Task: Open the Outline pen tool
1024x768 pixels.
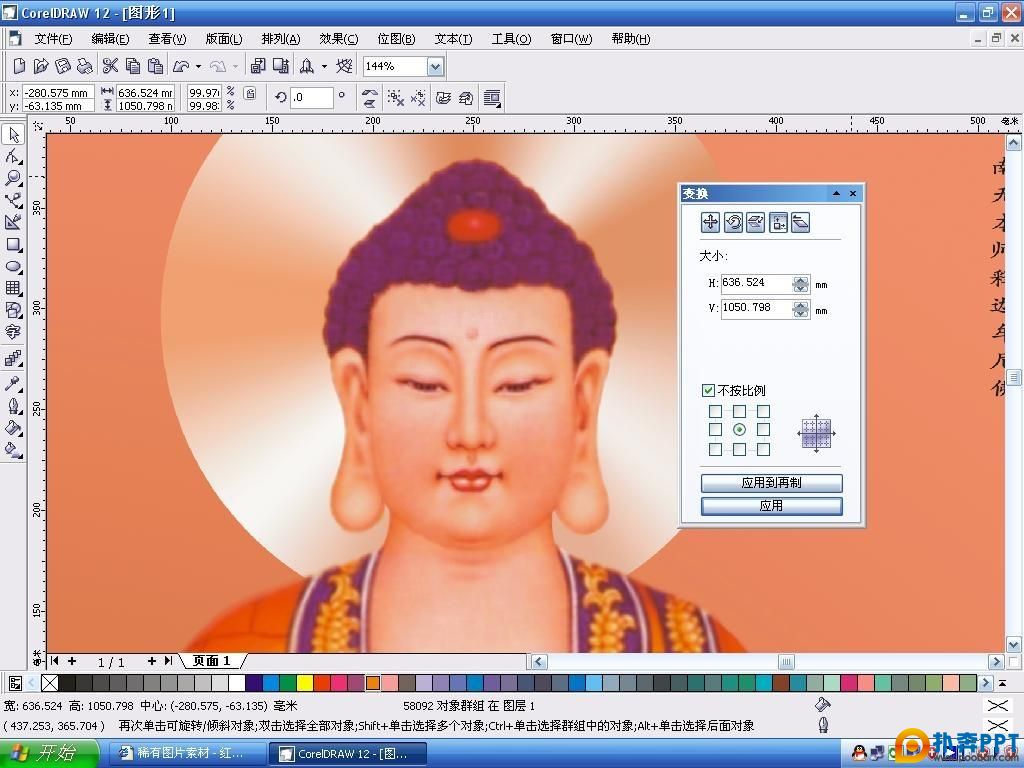Action: [x=13, y=406]
